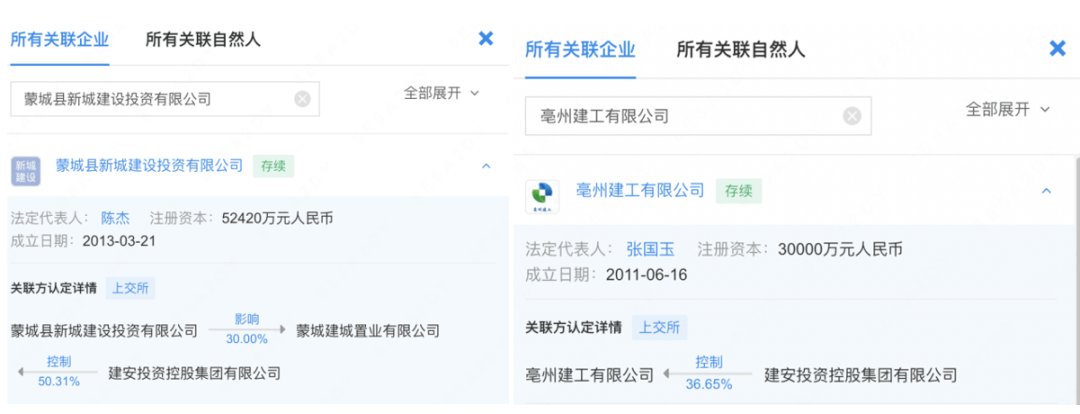
Task: Click search field containing 亳州建工有限公司
Action: [x=698, y=116]
